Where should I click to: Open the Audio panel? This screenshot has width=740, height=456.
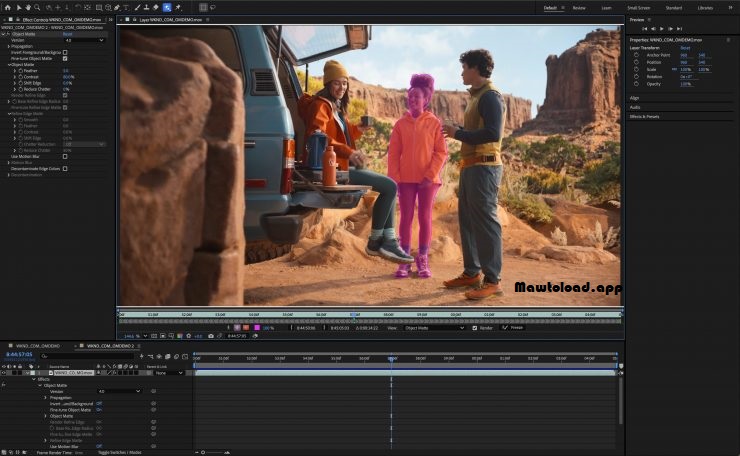point(635,107)
